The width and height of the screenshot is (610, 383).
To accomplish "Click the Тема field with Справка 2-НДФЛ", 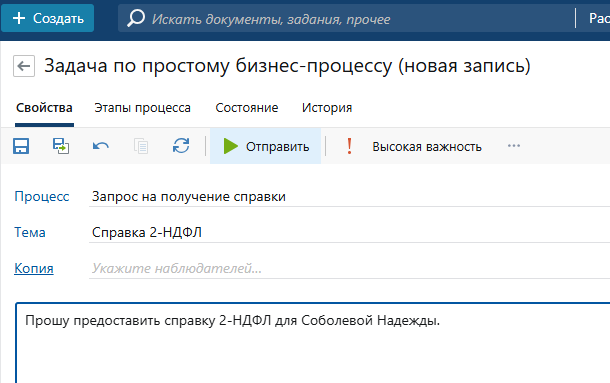I will click(x=349, y=232).
